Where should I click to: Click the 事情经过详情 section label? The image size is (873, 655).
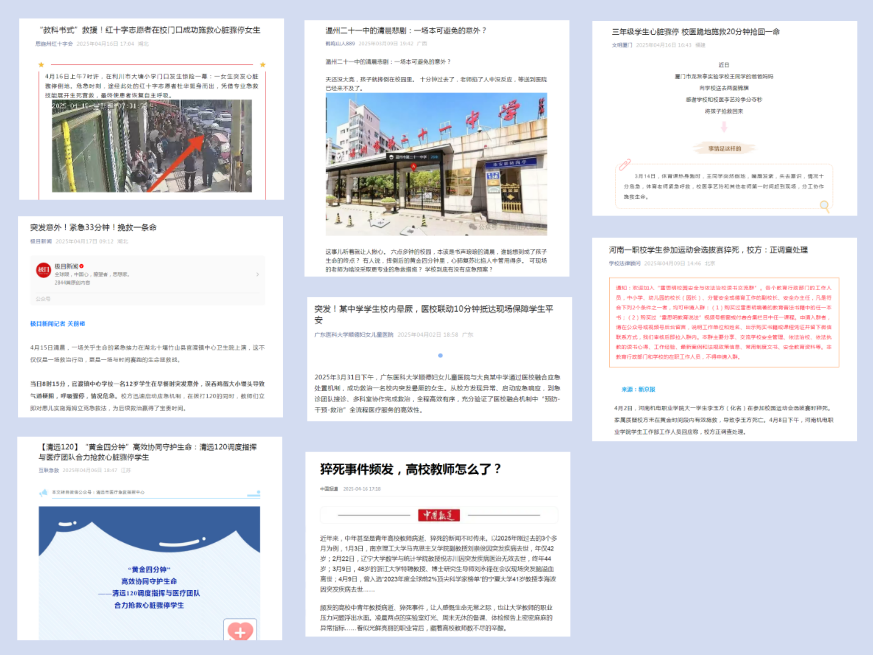[723, 146]
